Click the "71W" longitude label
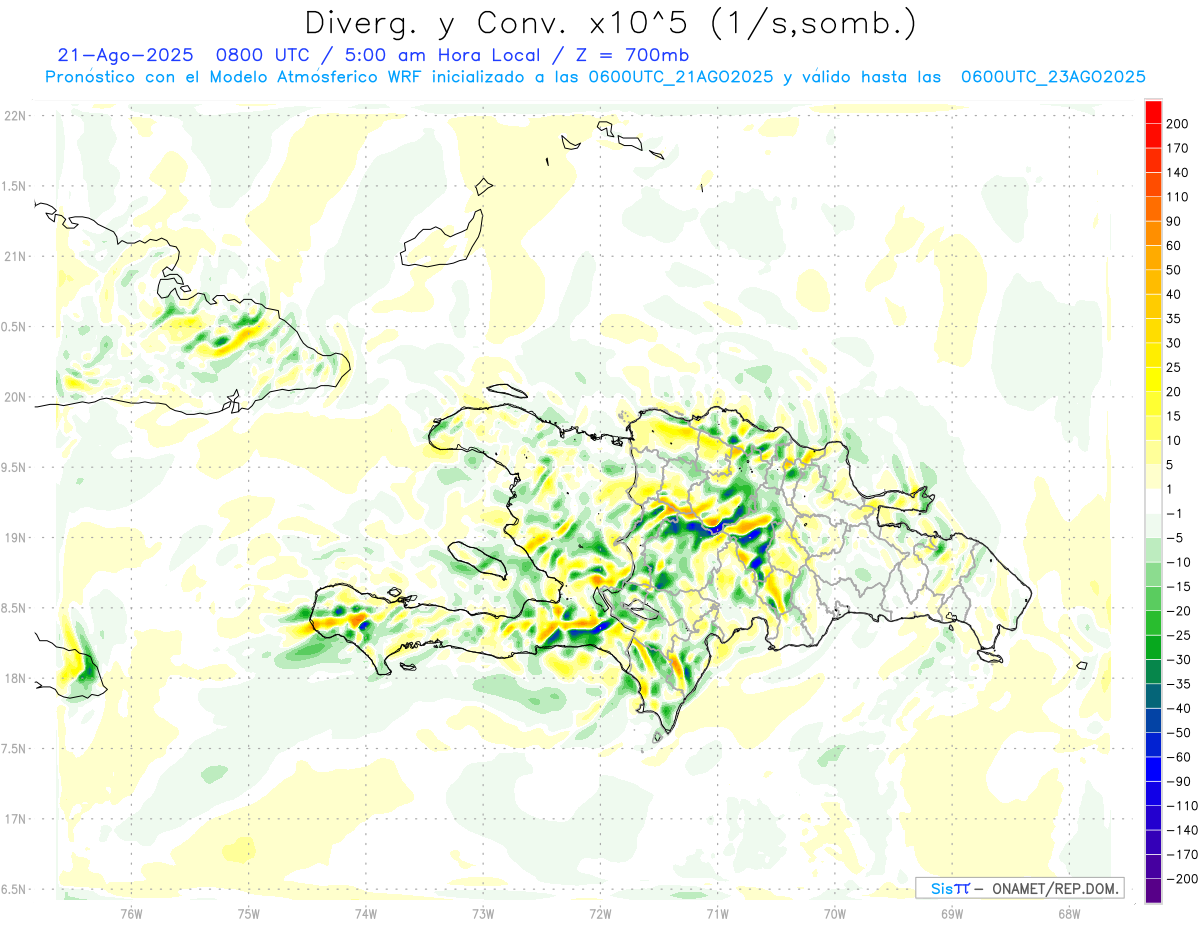 point(717,914)
